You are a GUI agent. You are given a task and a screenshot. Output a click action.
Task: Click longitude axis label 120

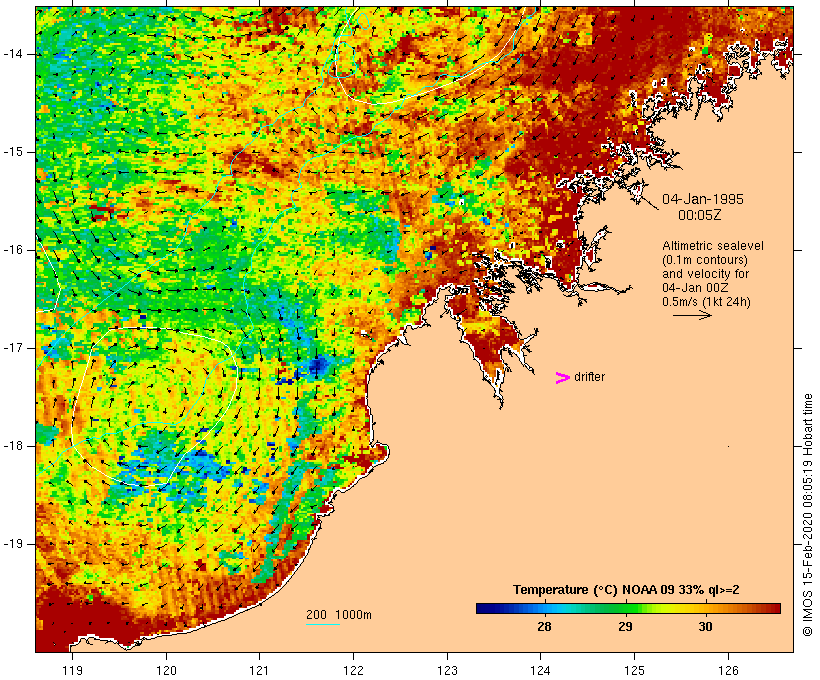click(166, 670)
